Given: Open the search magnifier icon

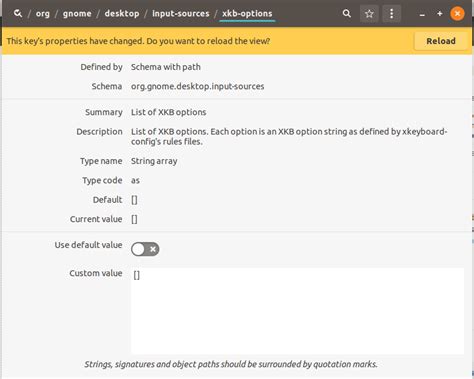Looking at the screenshot, I should pos(347,14).
